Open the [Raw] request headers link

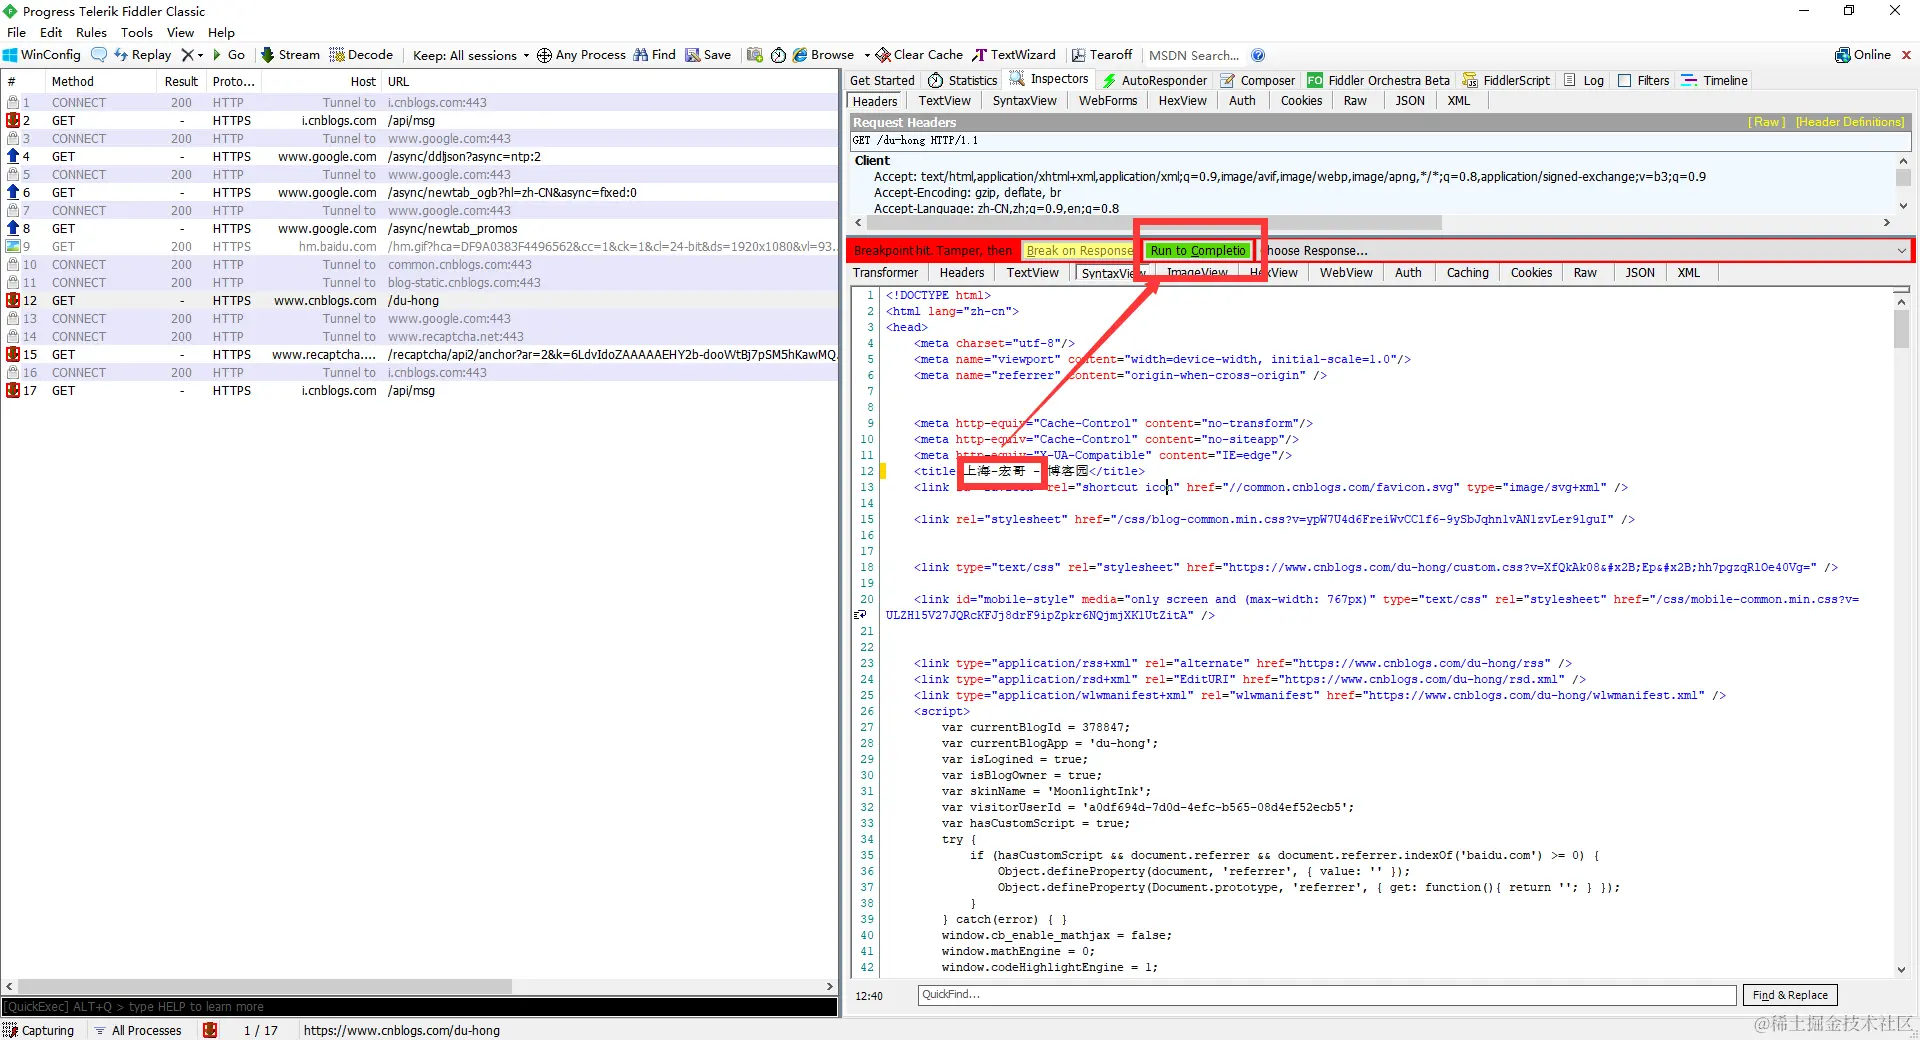click(x=1767, y=122)
